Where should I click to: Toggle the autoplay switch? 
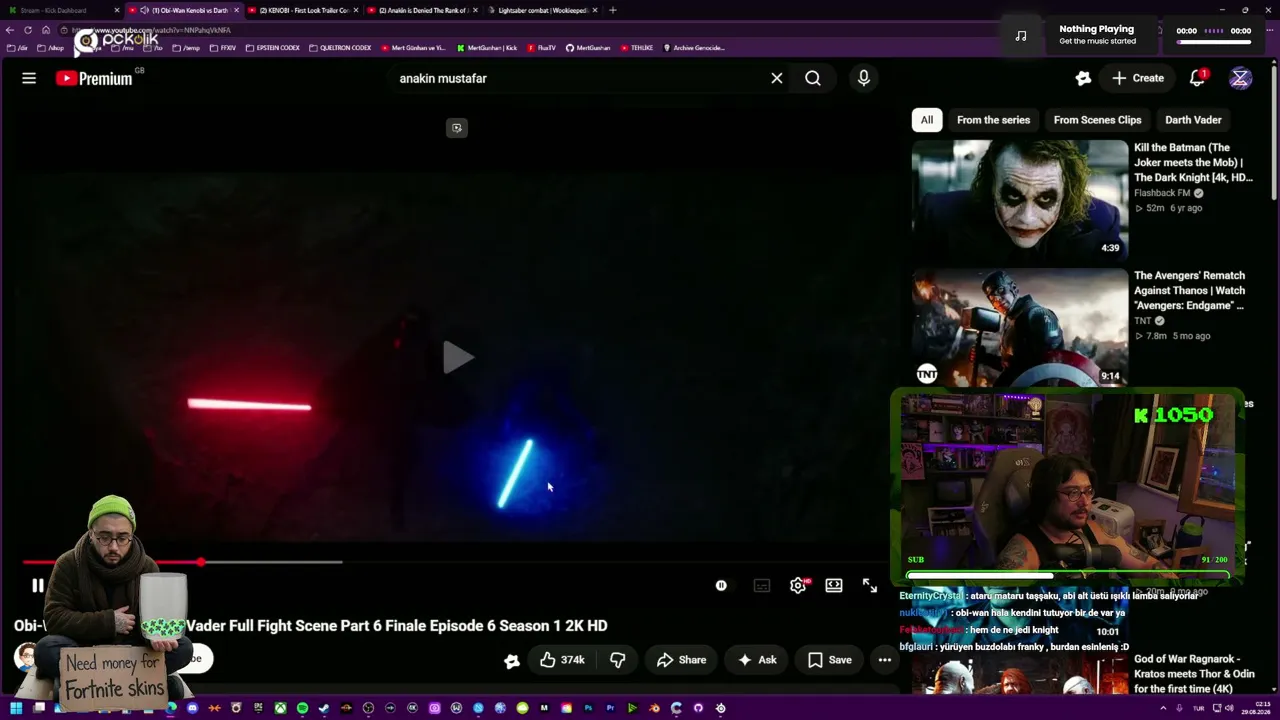pyautogui.click(x=720, y=586)
